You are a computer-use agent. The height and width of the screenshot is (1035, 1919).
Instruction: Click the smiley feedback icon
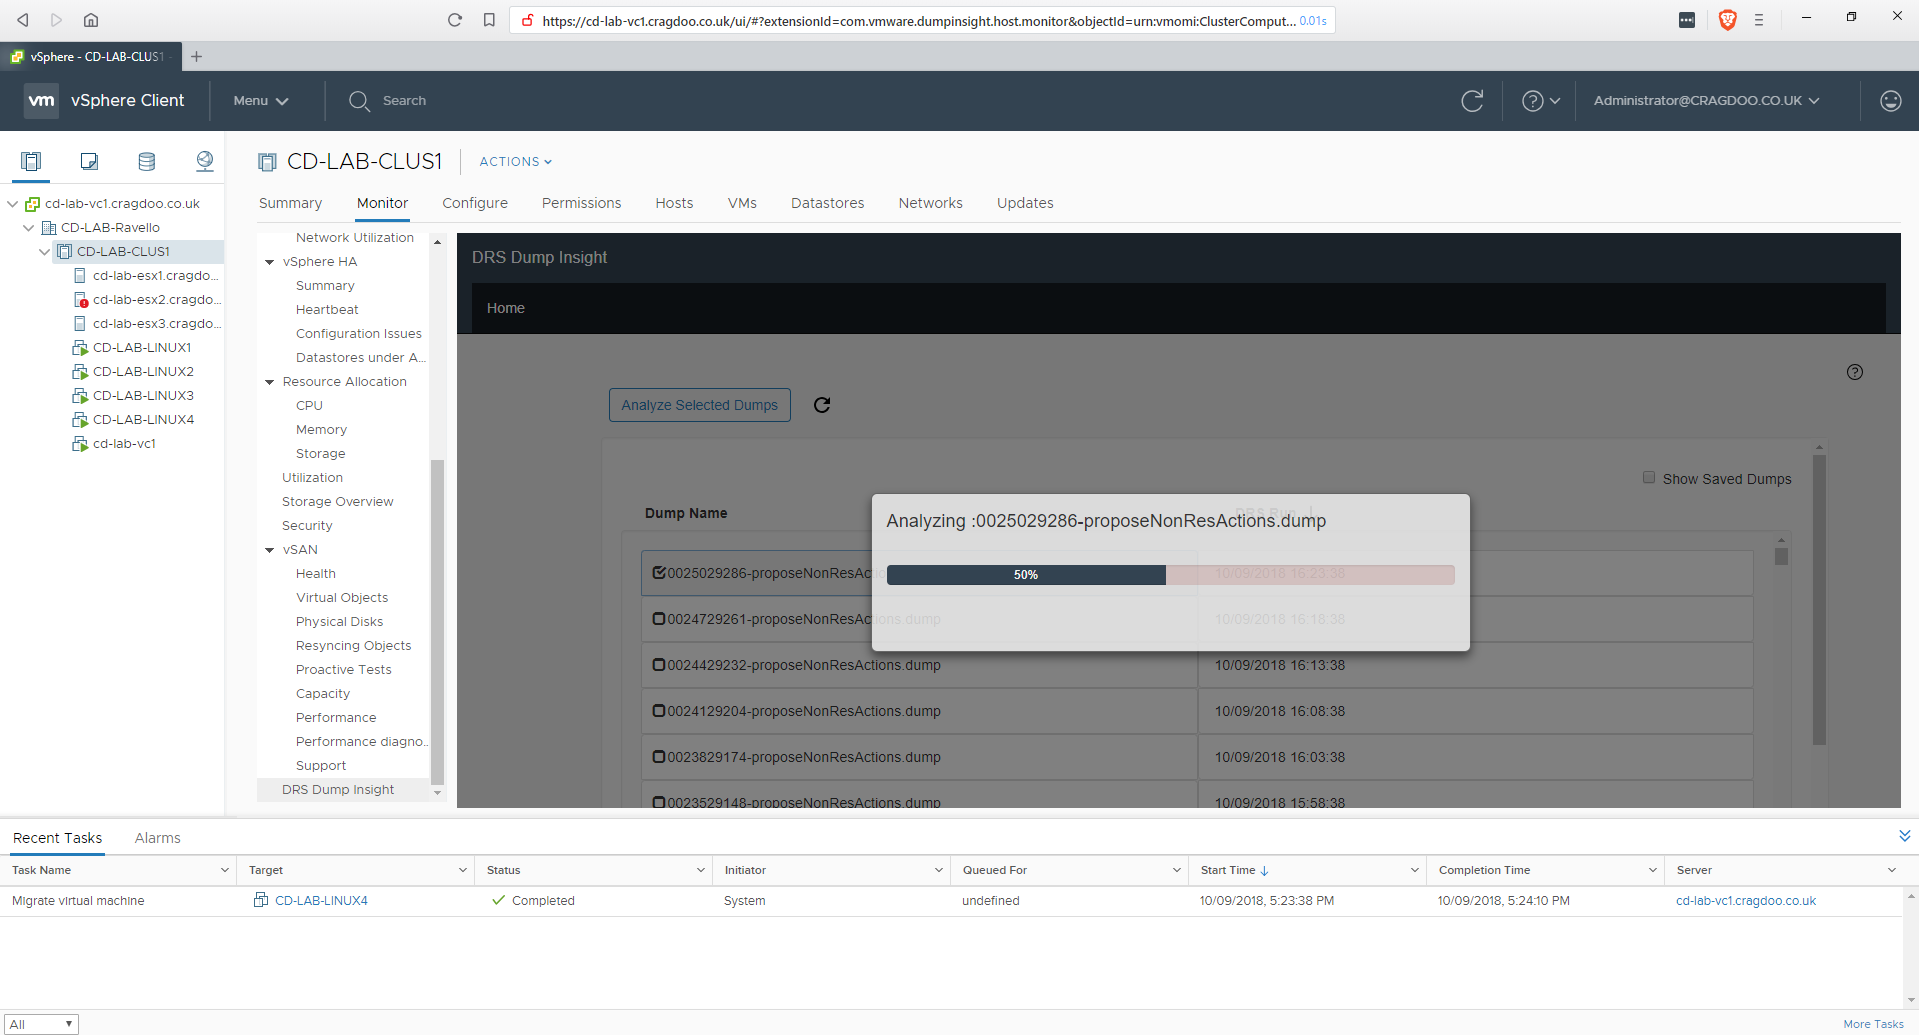coord(1890,101)
